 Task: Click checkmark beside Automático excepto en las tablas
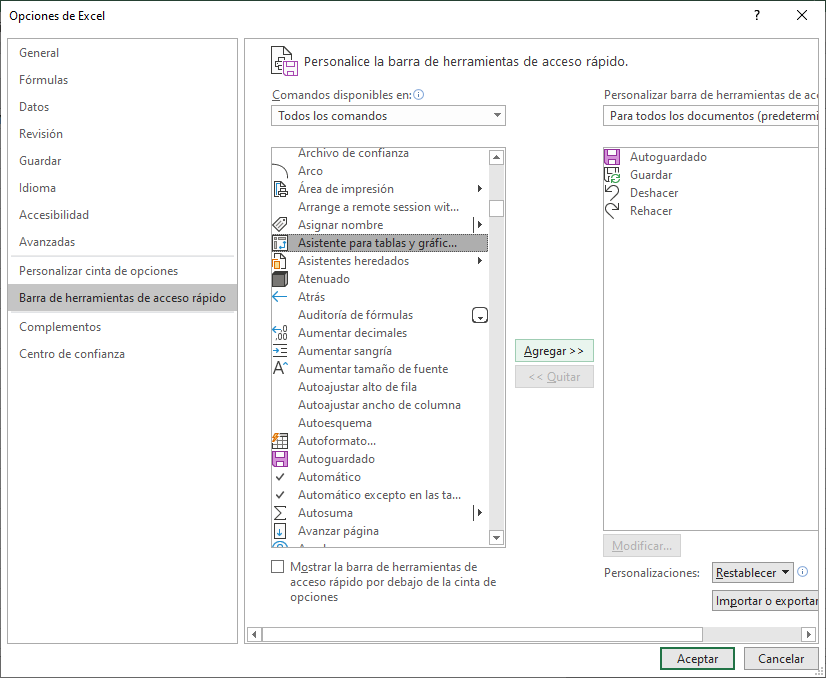coord(280,495)
